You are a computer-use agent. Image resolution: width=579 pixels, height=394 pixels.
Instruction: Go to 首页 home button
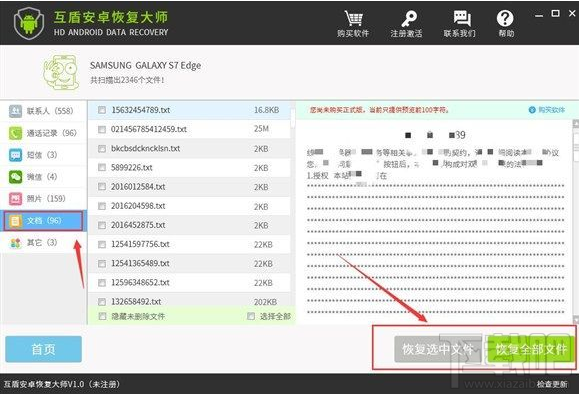click(x=44, y=349)
